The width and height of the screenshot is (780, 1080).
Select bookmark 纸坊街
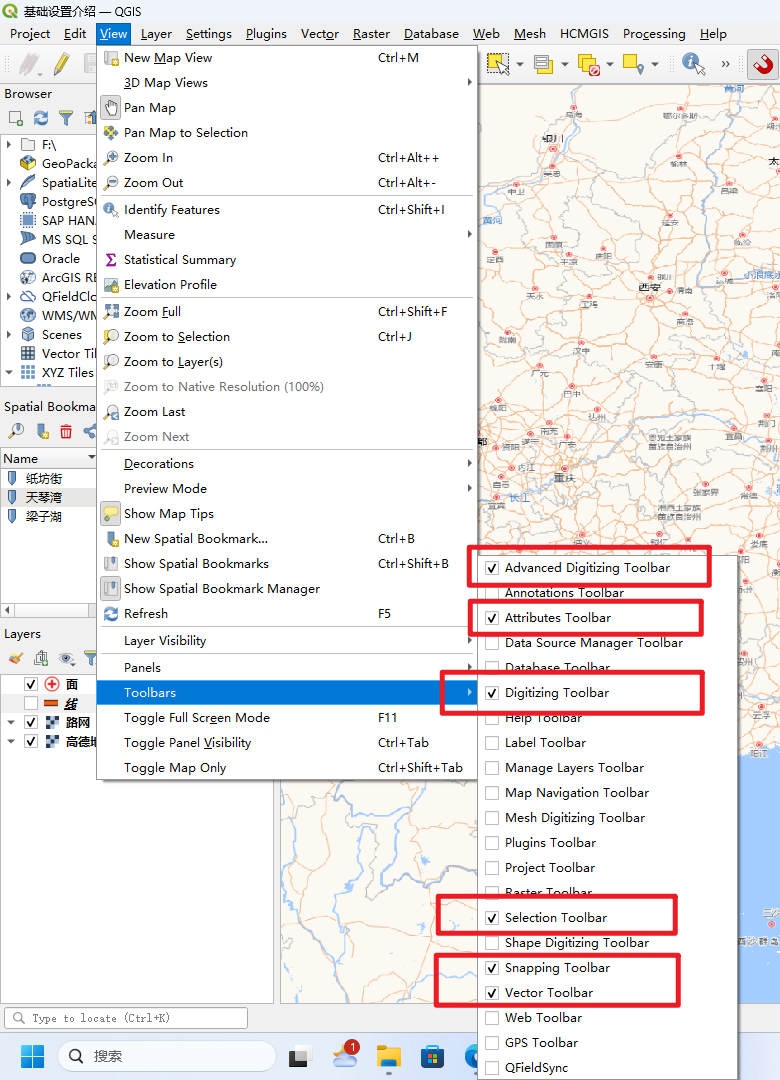(44, 478)
